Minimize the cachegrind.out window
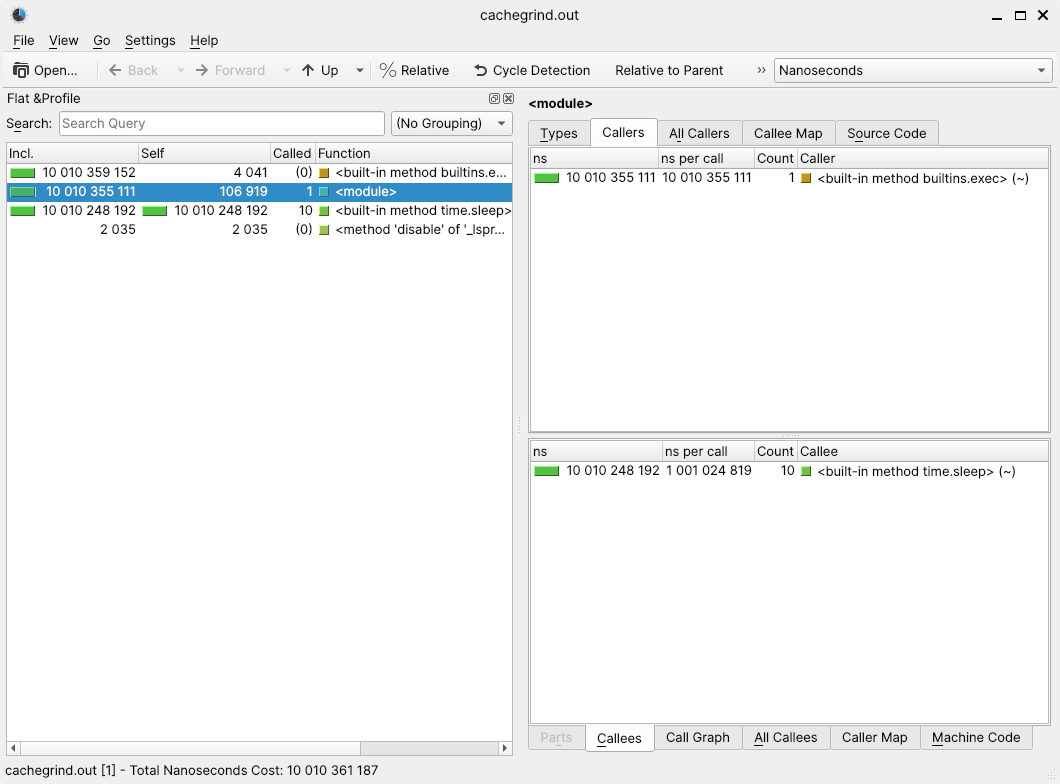 click(996, 16)
